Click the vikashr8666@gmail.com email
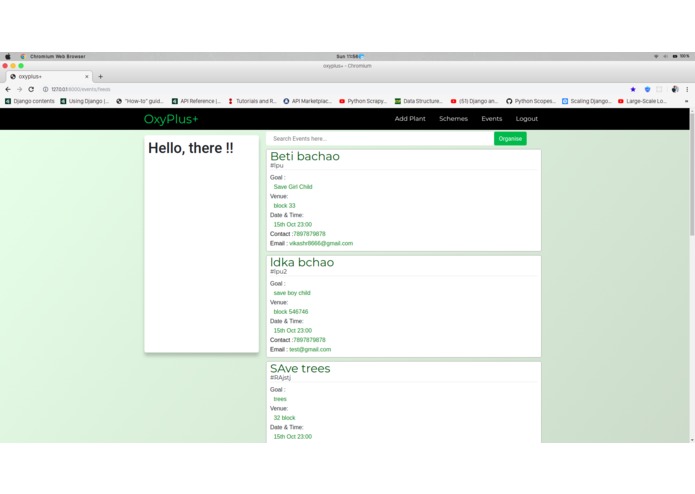The image size is (695, 494). click(321, 243)
